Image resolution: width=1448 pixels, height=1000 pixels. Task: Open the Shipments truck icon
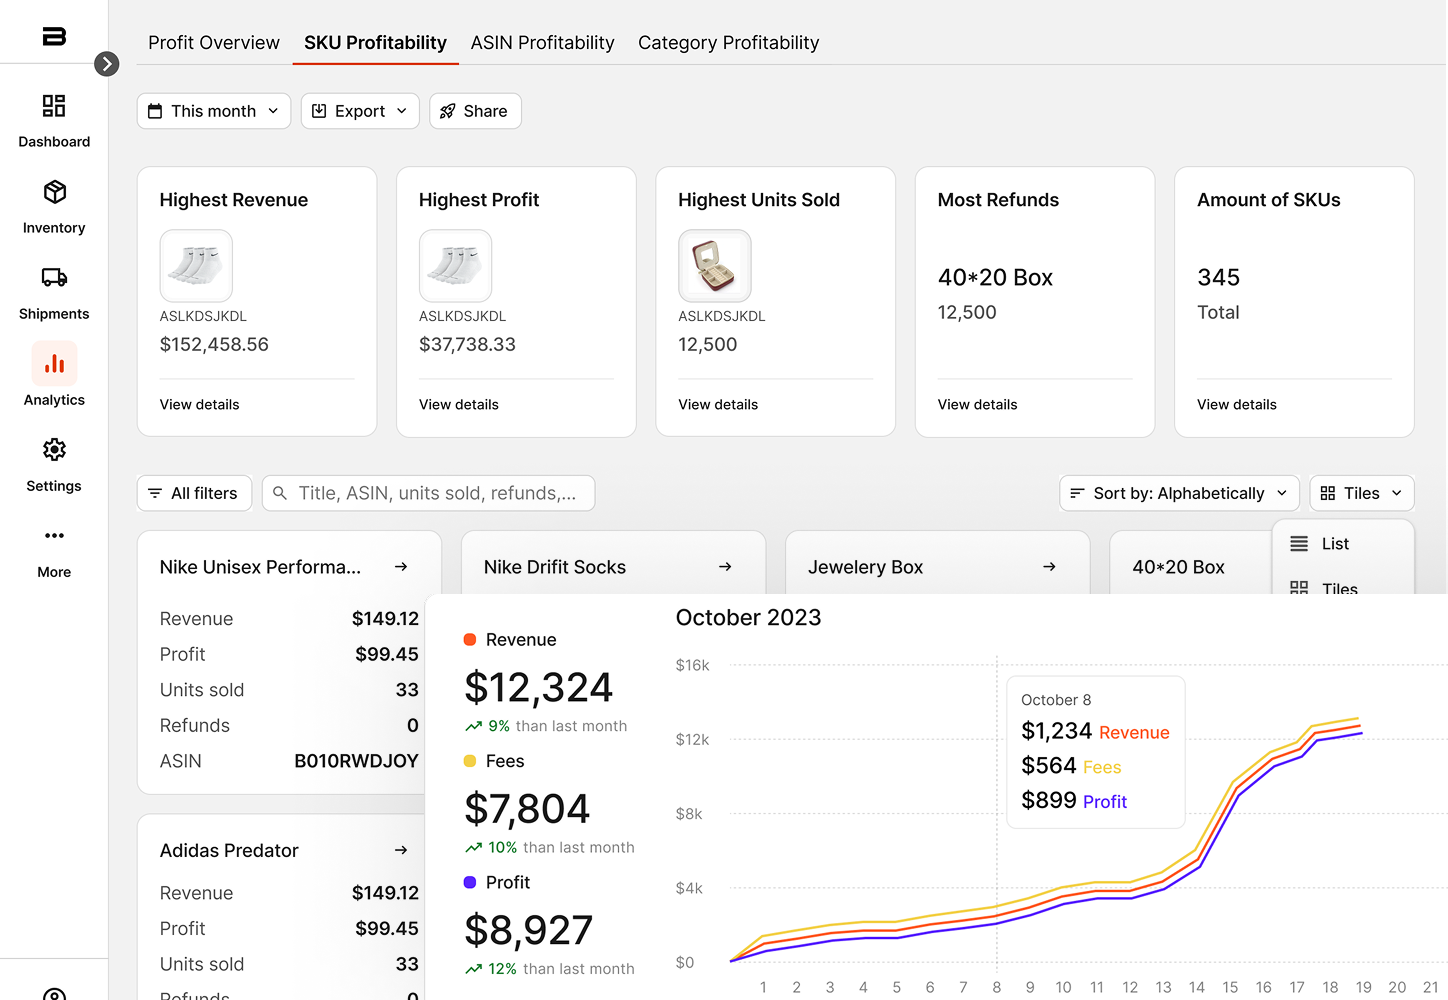coord(54,277)
